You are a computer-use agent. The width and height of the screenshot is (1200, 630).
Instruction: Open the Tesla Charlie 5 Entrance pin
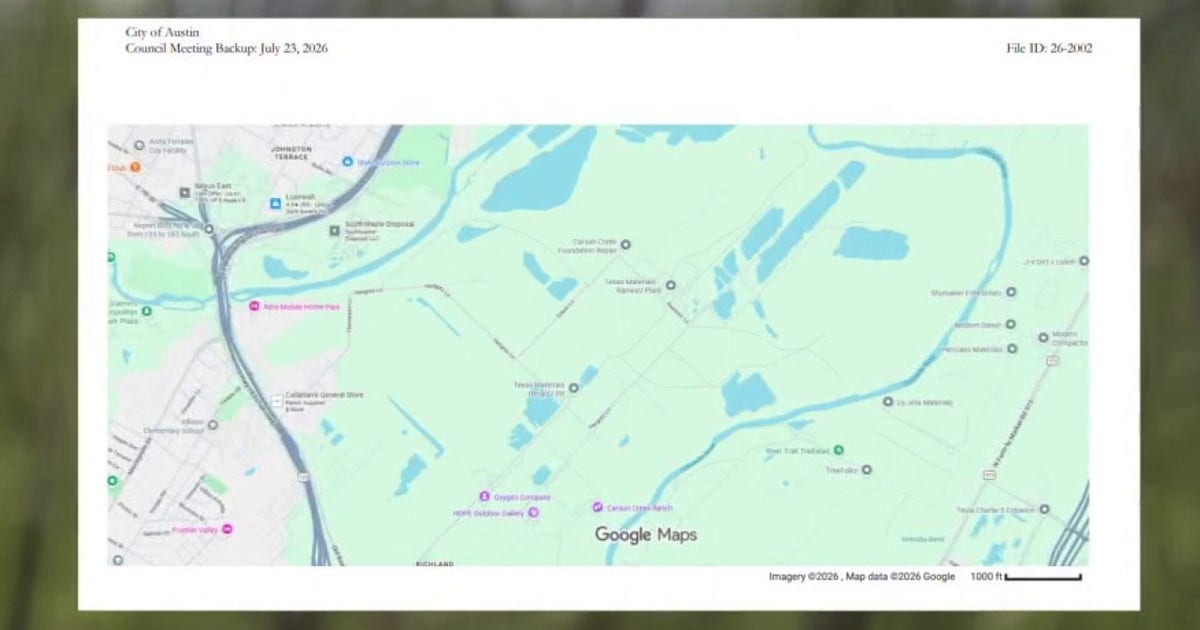point(1045,509)
